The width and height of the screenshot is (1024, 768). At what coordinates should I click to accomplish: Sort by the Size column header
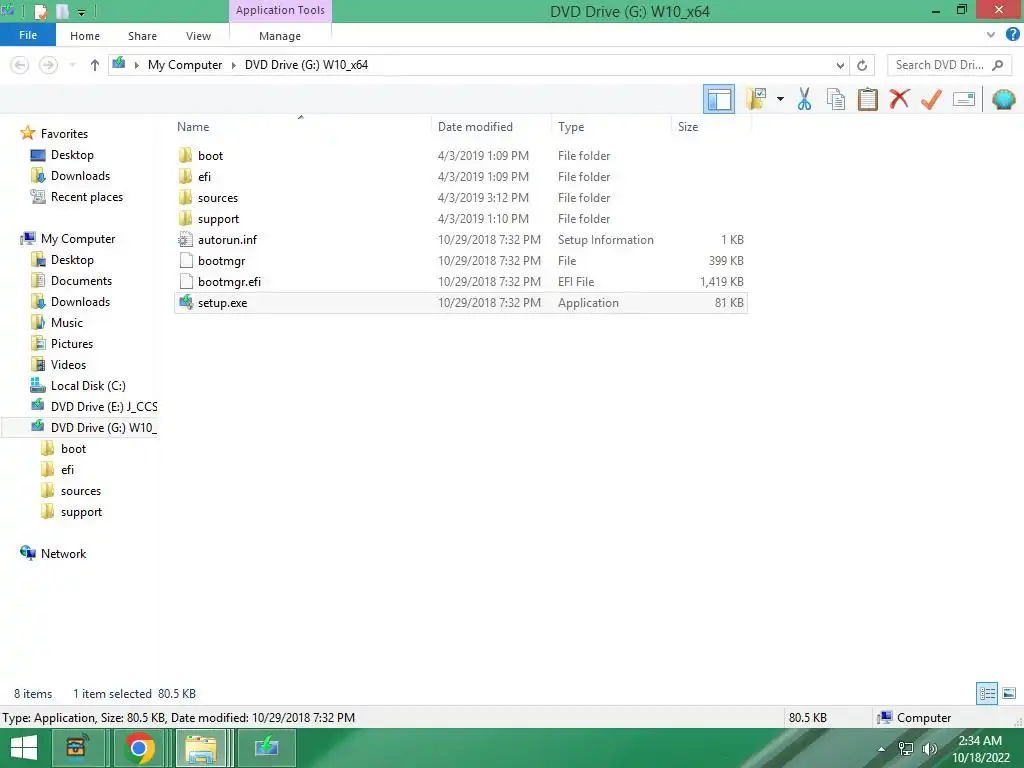click(688, 127)
